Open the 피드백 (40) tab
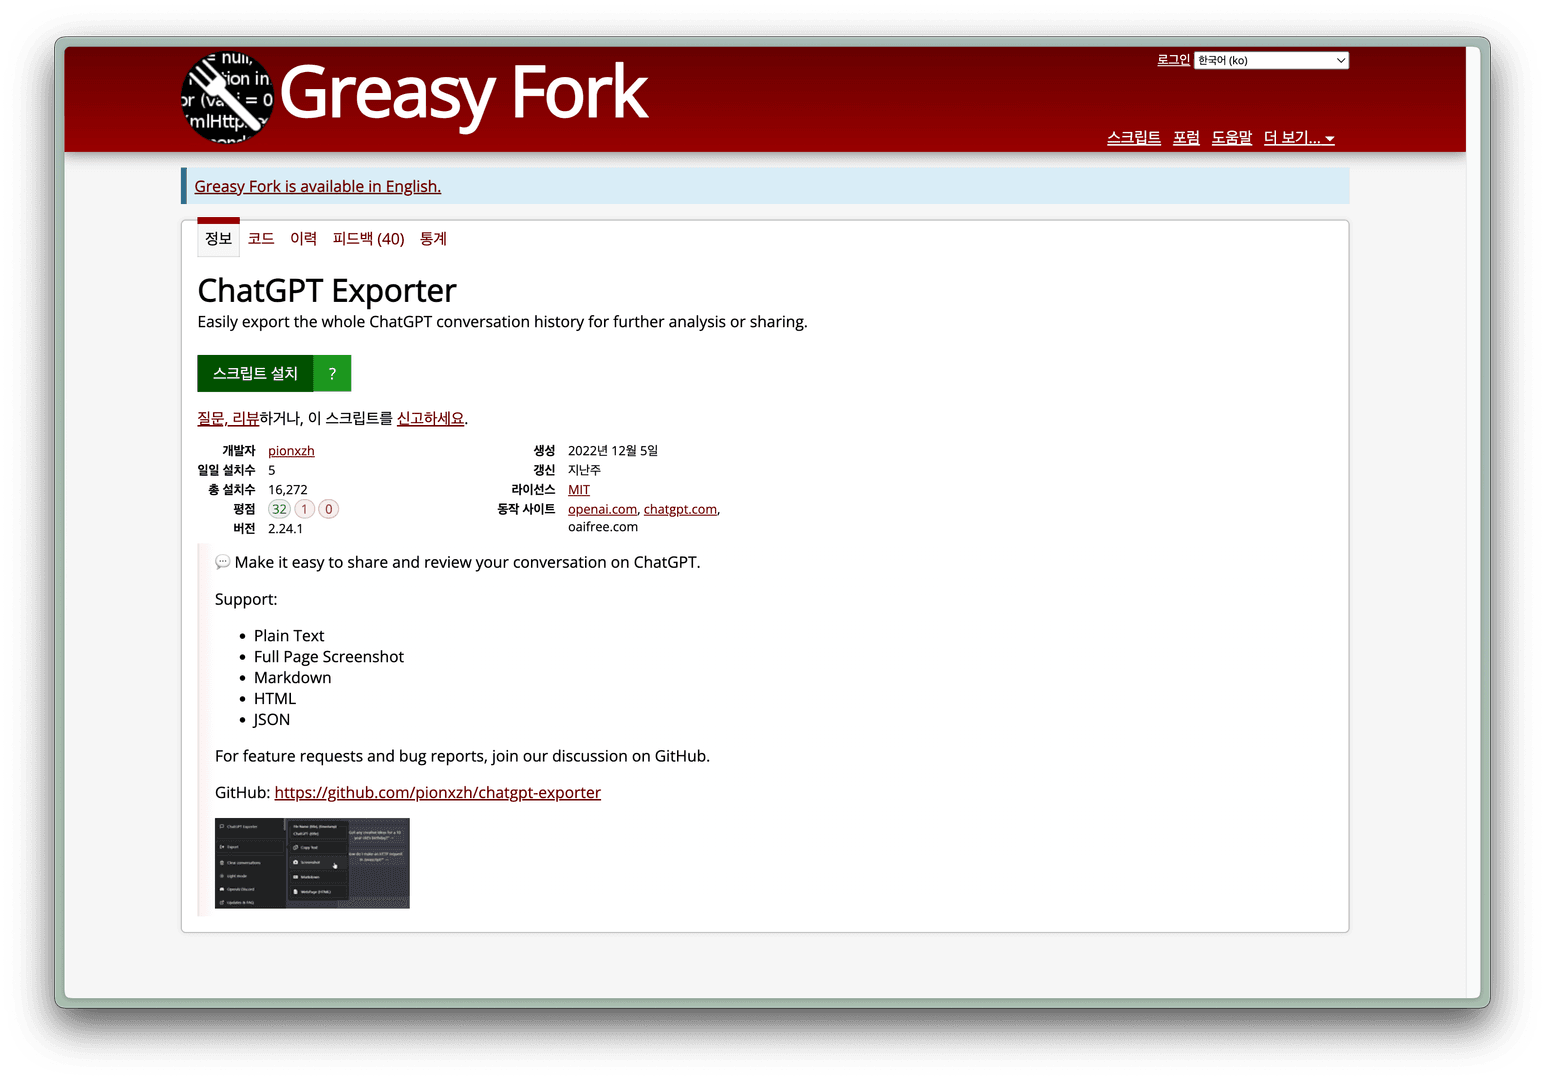Viewport: 1545px width, 1080px height. point(368,239)
